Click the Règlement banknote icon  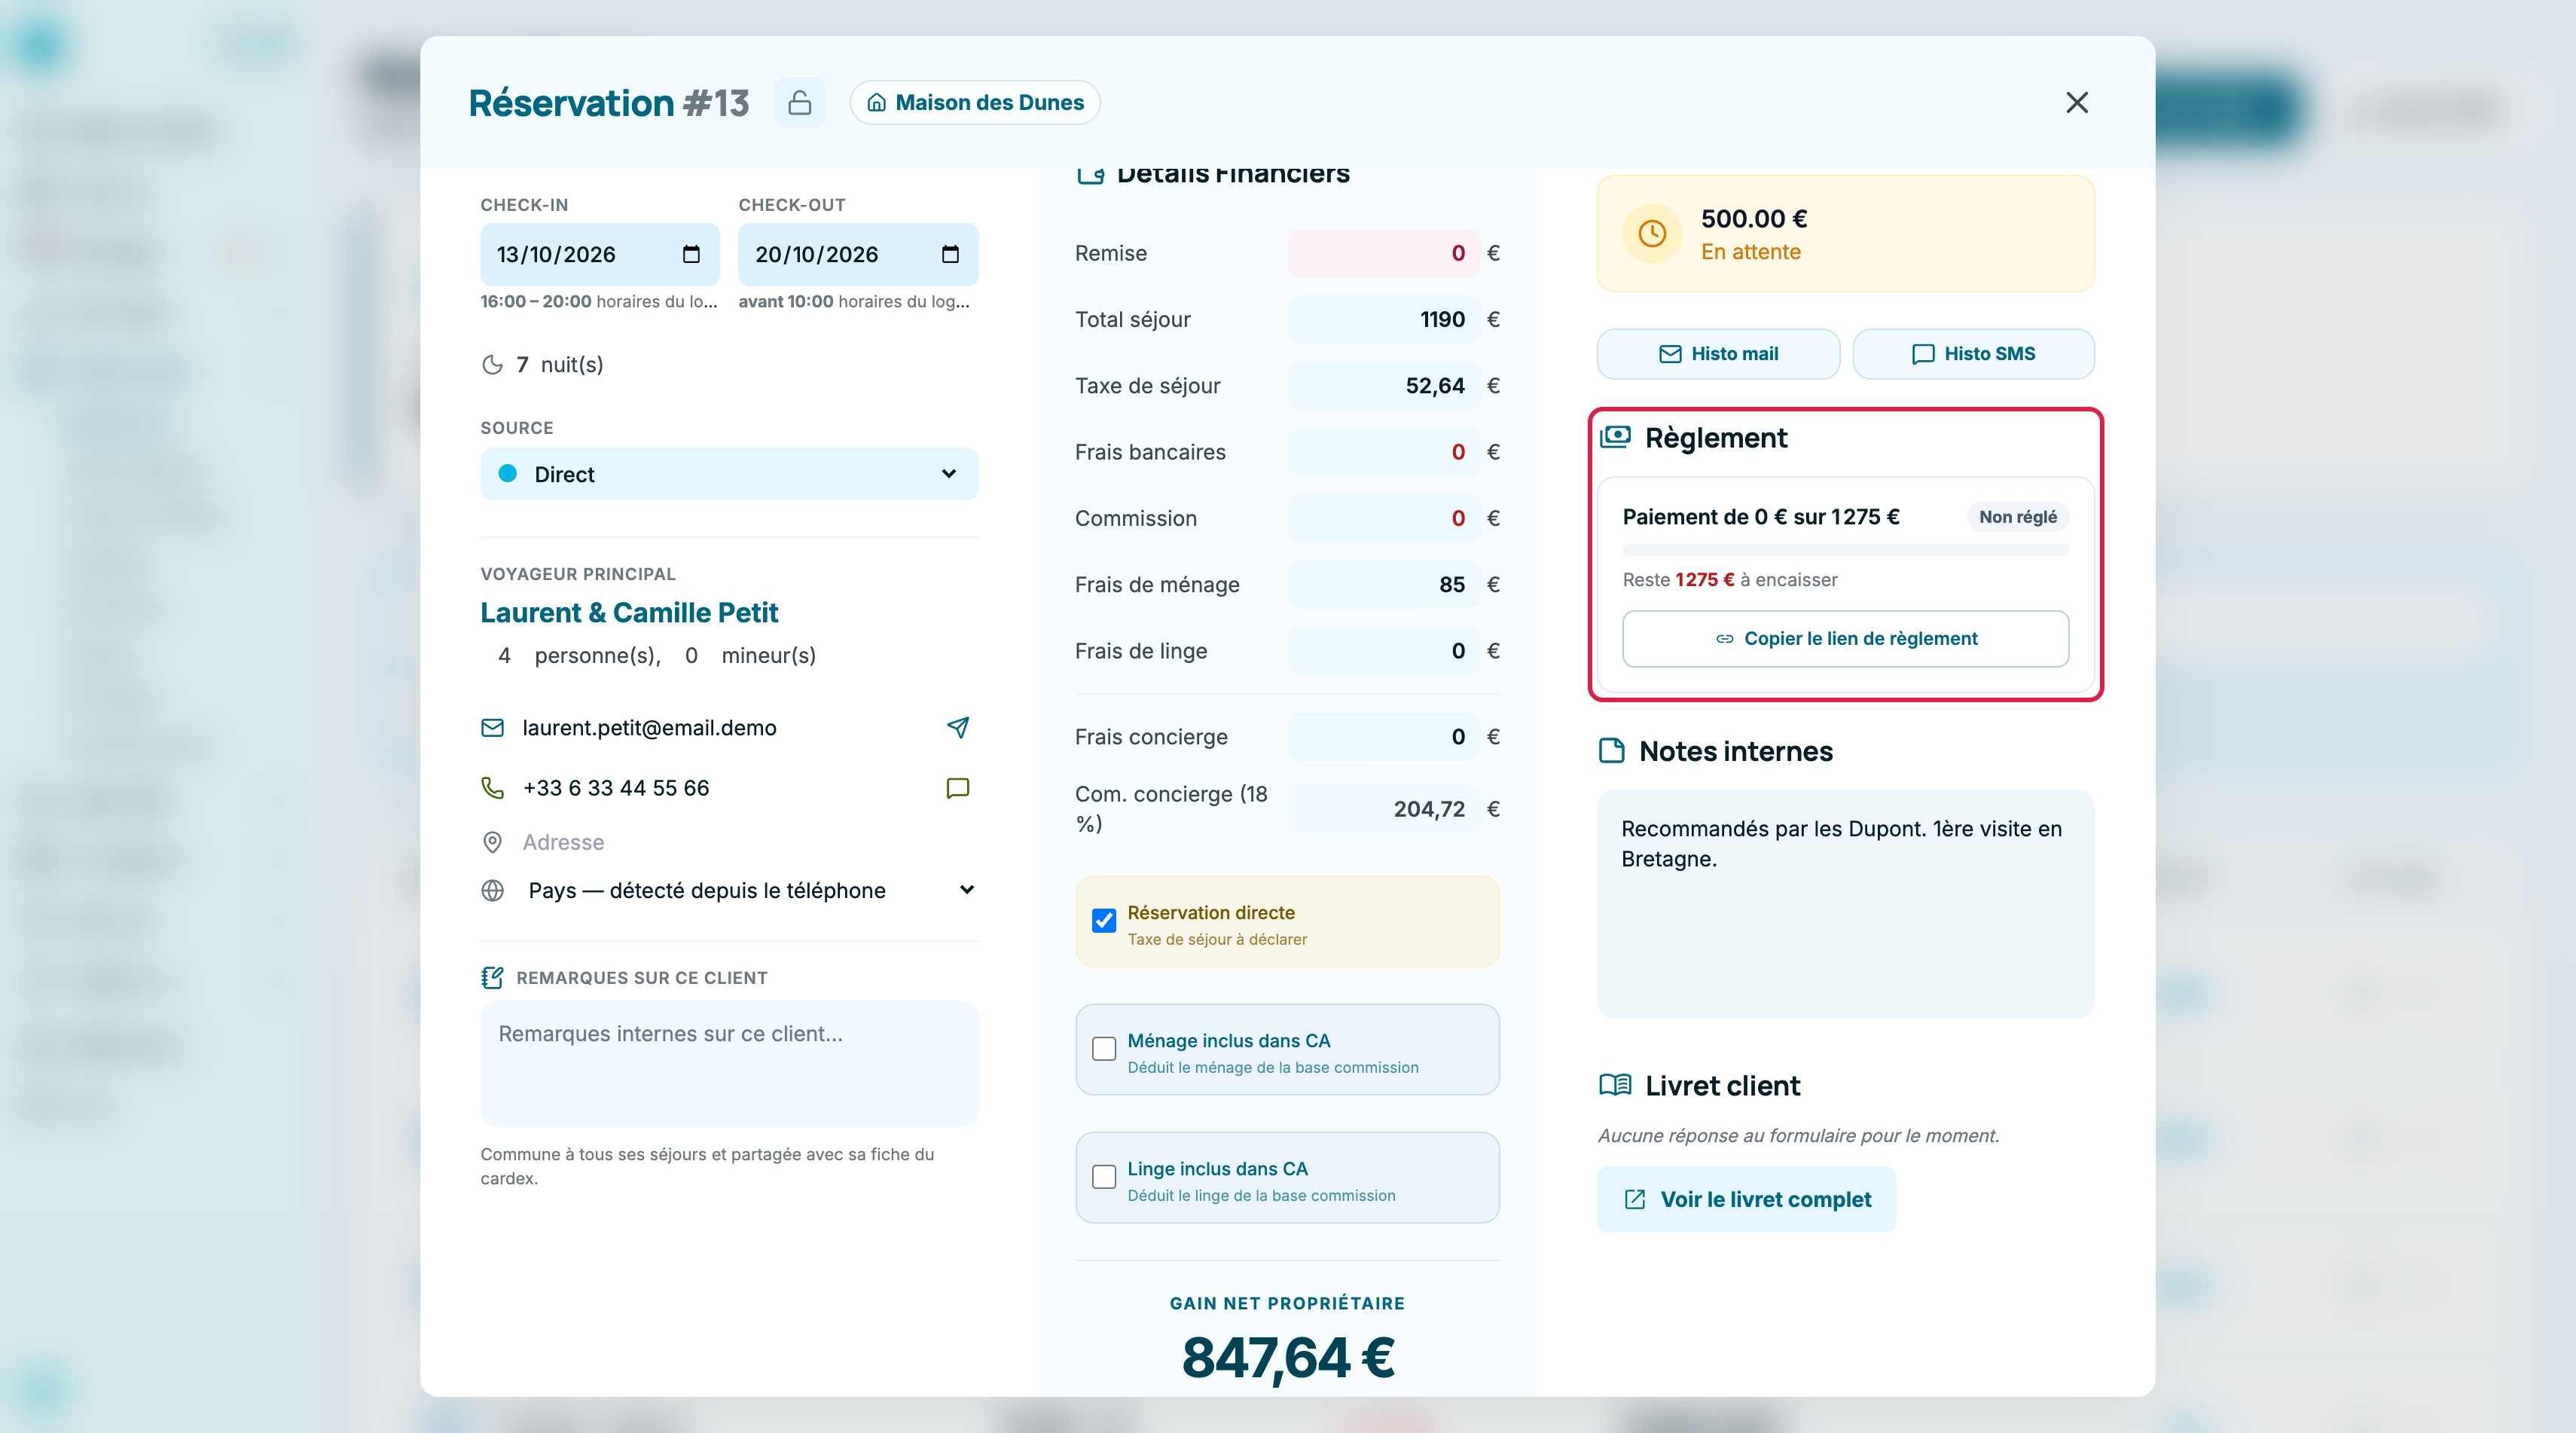1615,437
